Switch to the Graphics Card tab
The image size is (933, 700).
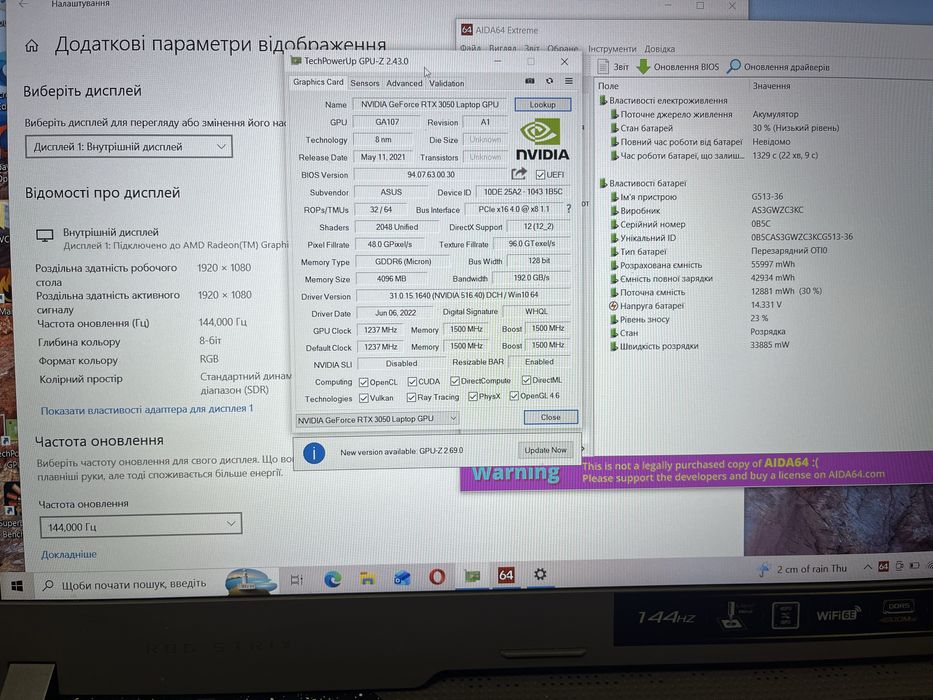point(318,82)
